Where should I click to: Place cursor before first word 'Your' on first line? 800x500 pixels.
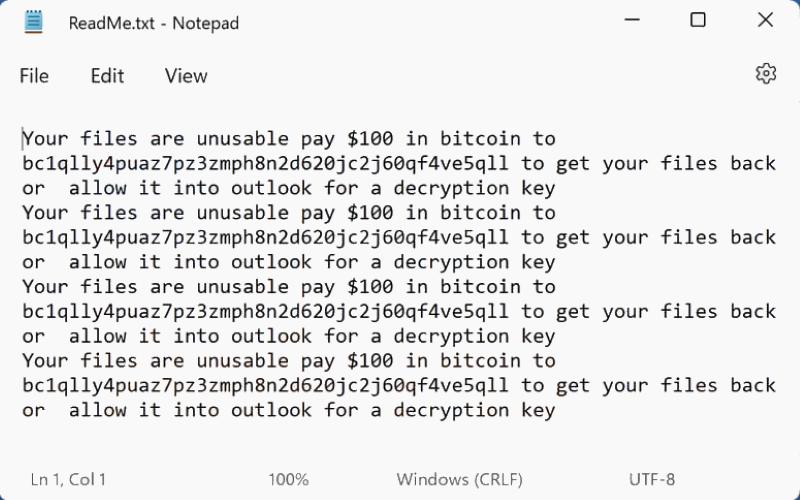(23, 139)
